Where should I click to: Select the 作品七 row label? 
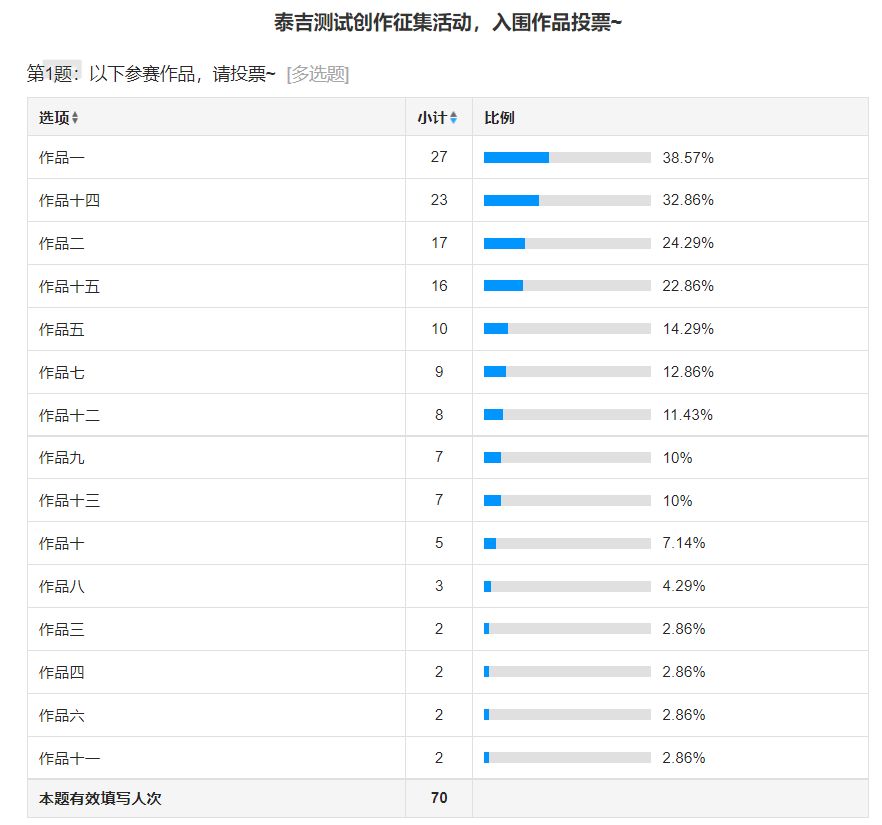(62, 373)
